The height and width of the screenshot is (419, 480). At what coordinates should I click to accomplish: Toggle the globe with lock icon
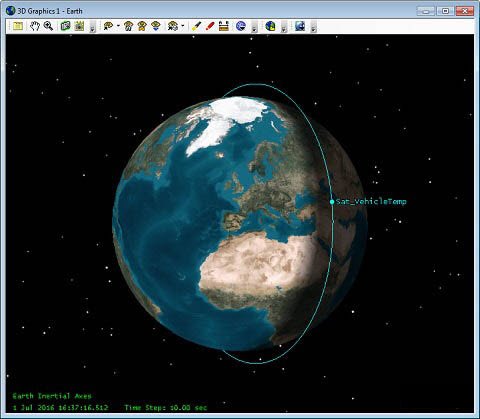point(270,26)
